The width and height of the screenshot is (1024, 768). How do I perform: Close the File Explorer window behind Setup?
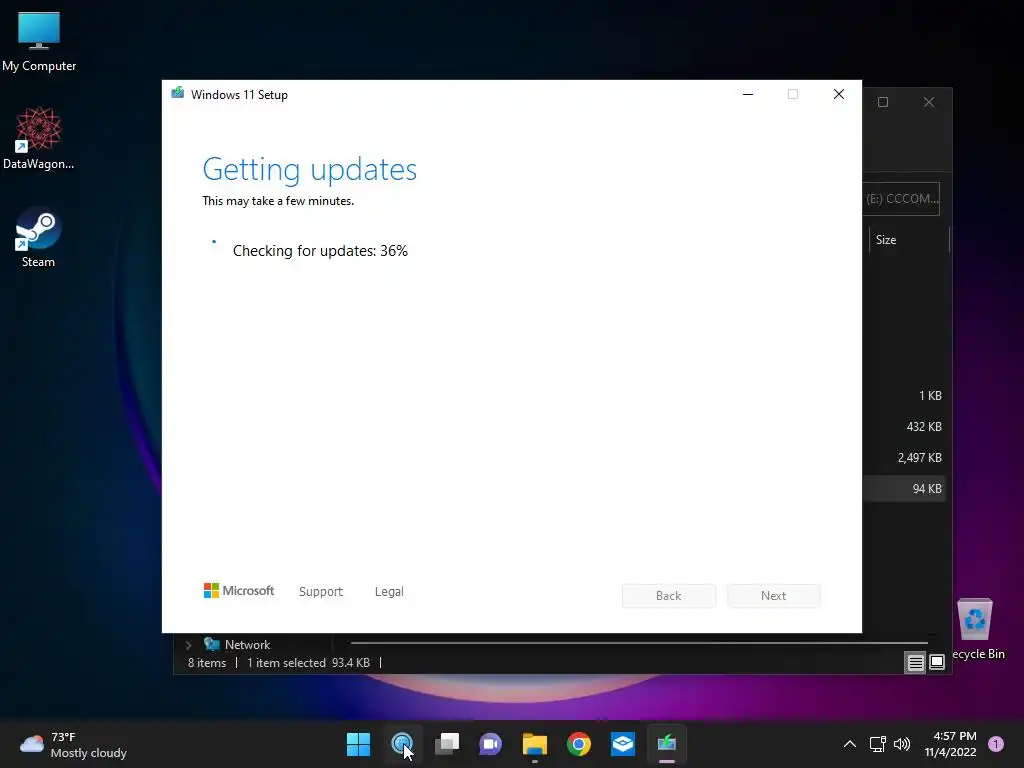(929, 103)
